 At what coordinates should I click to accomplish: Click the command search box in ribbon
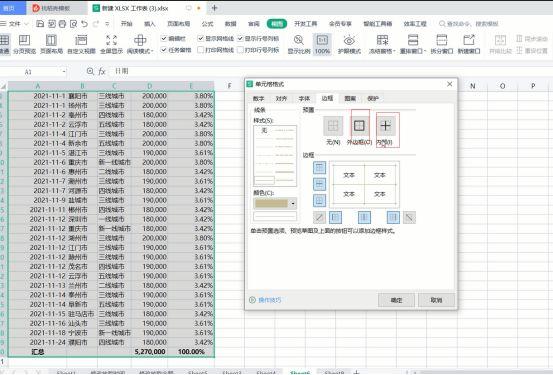tap(469, 24)
